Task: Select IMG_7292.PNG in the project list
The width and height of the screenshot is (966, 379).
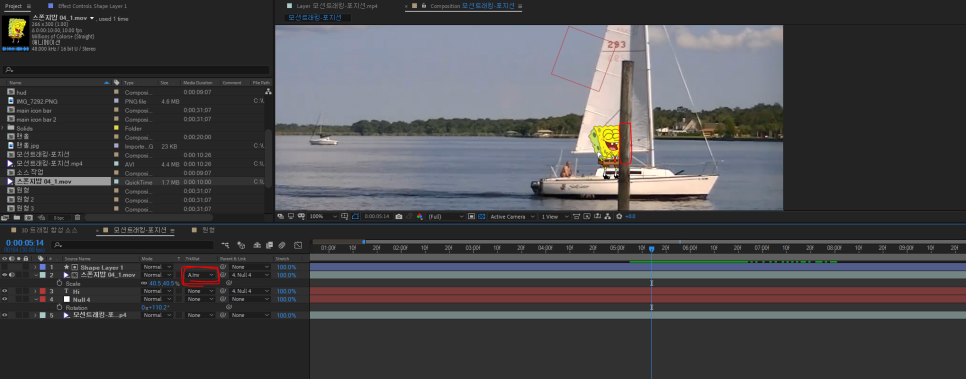Action: pos(37,101)
